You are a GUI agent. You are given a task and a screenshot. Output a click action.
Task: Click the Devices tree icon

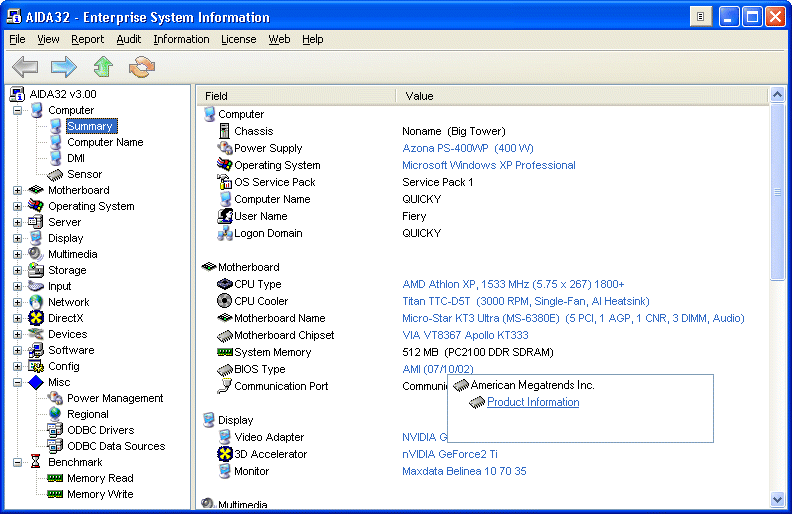coord(36,334)
